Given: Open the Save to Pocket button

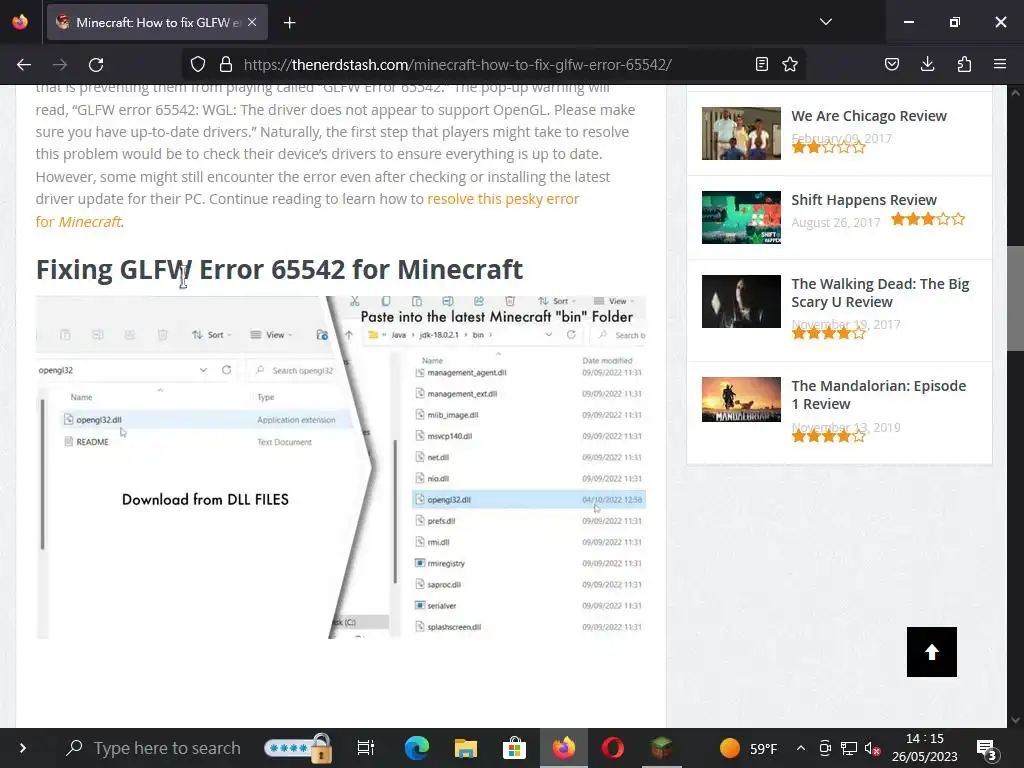Looking at the screenshot, I should pyautogui.click(x=892, y=64).
